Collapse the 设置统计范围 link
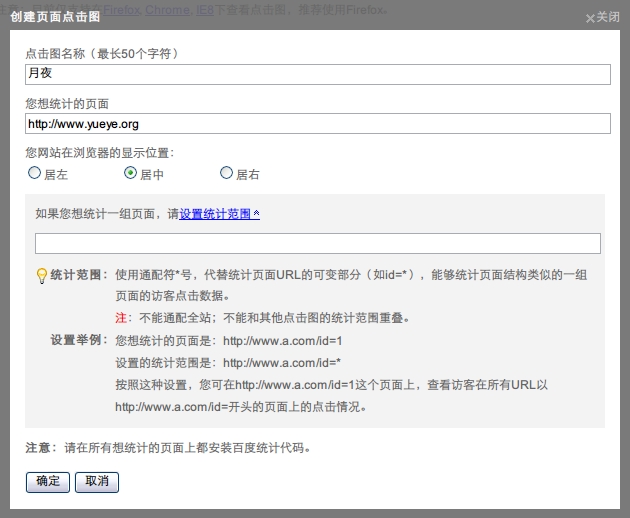 (219, 214)
